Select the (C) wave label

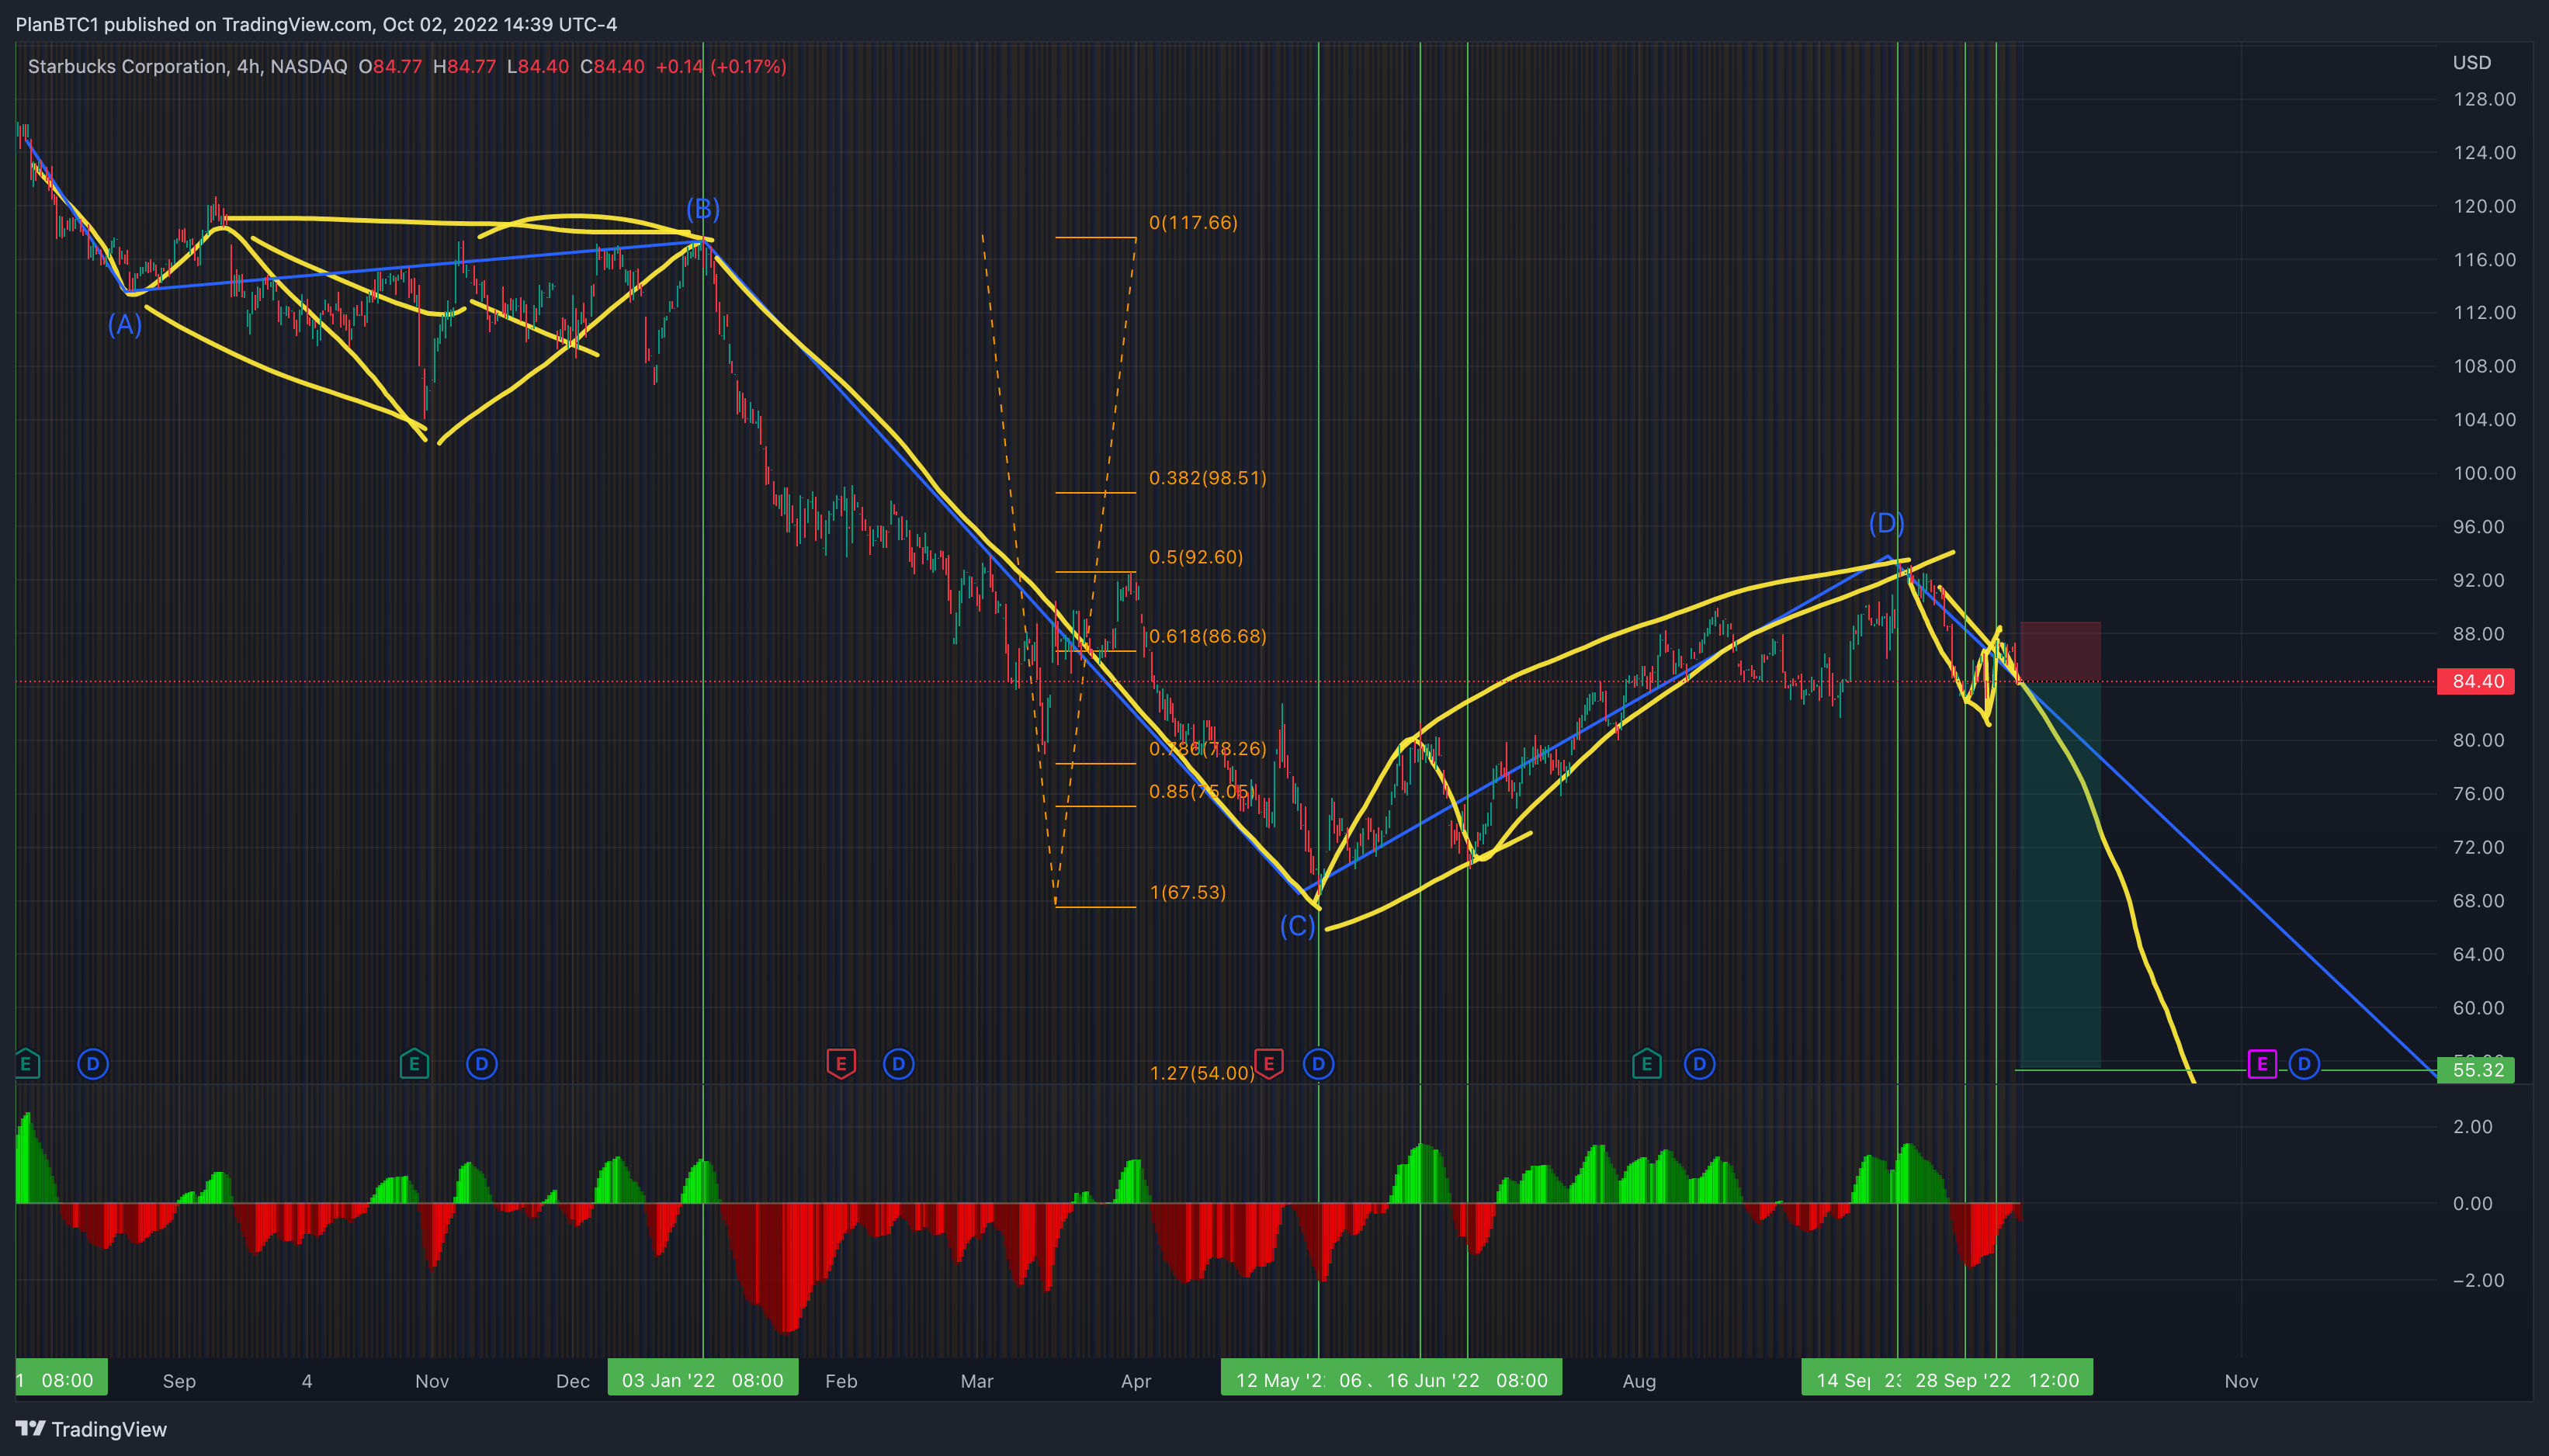point(1298,926)
